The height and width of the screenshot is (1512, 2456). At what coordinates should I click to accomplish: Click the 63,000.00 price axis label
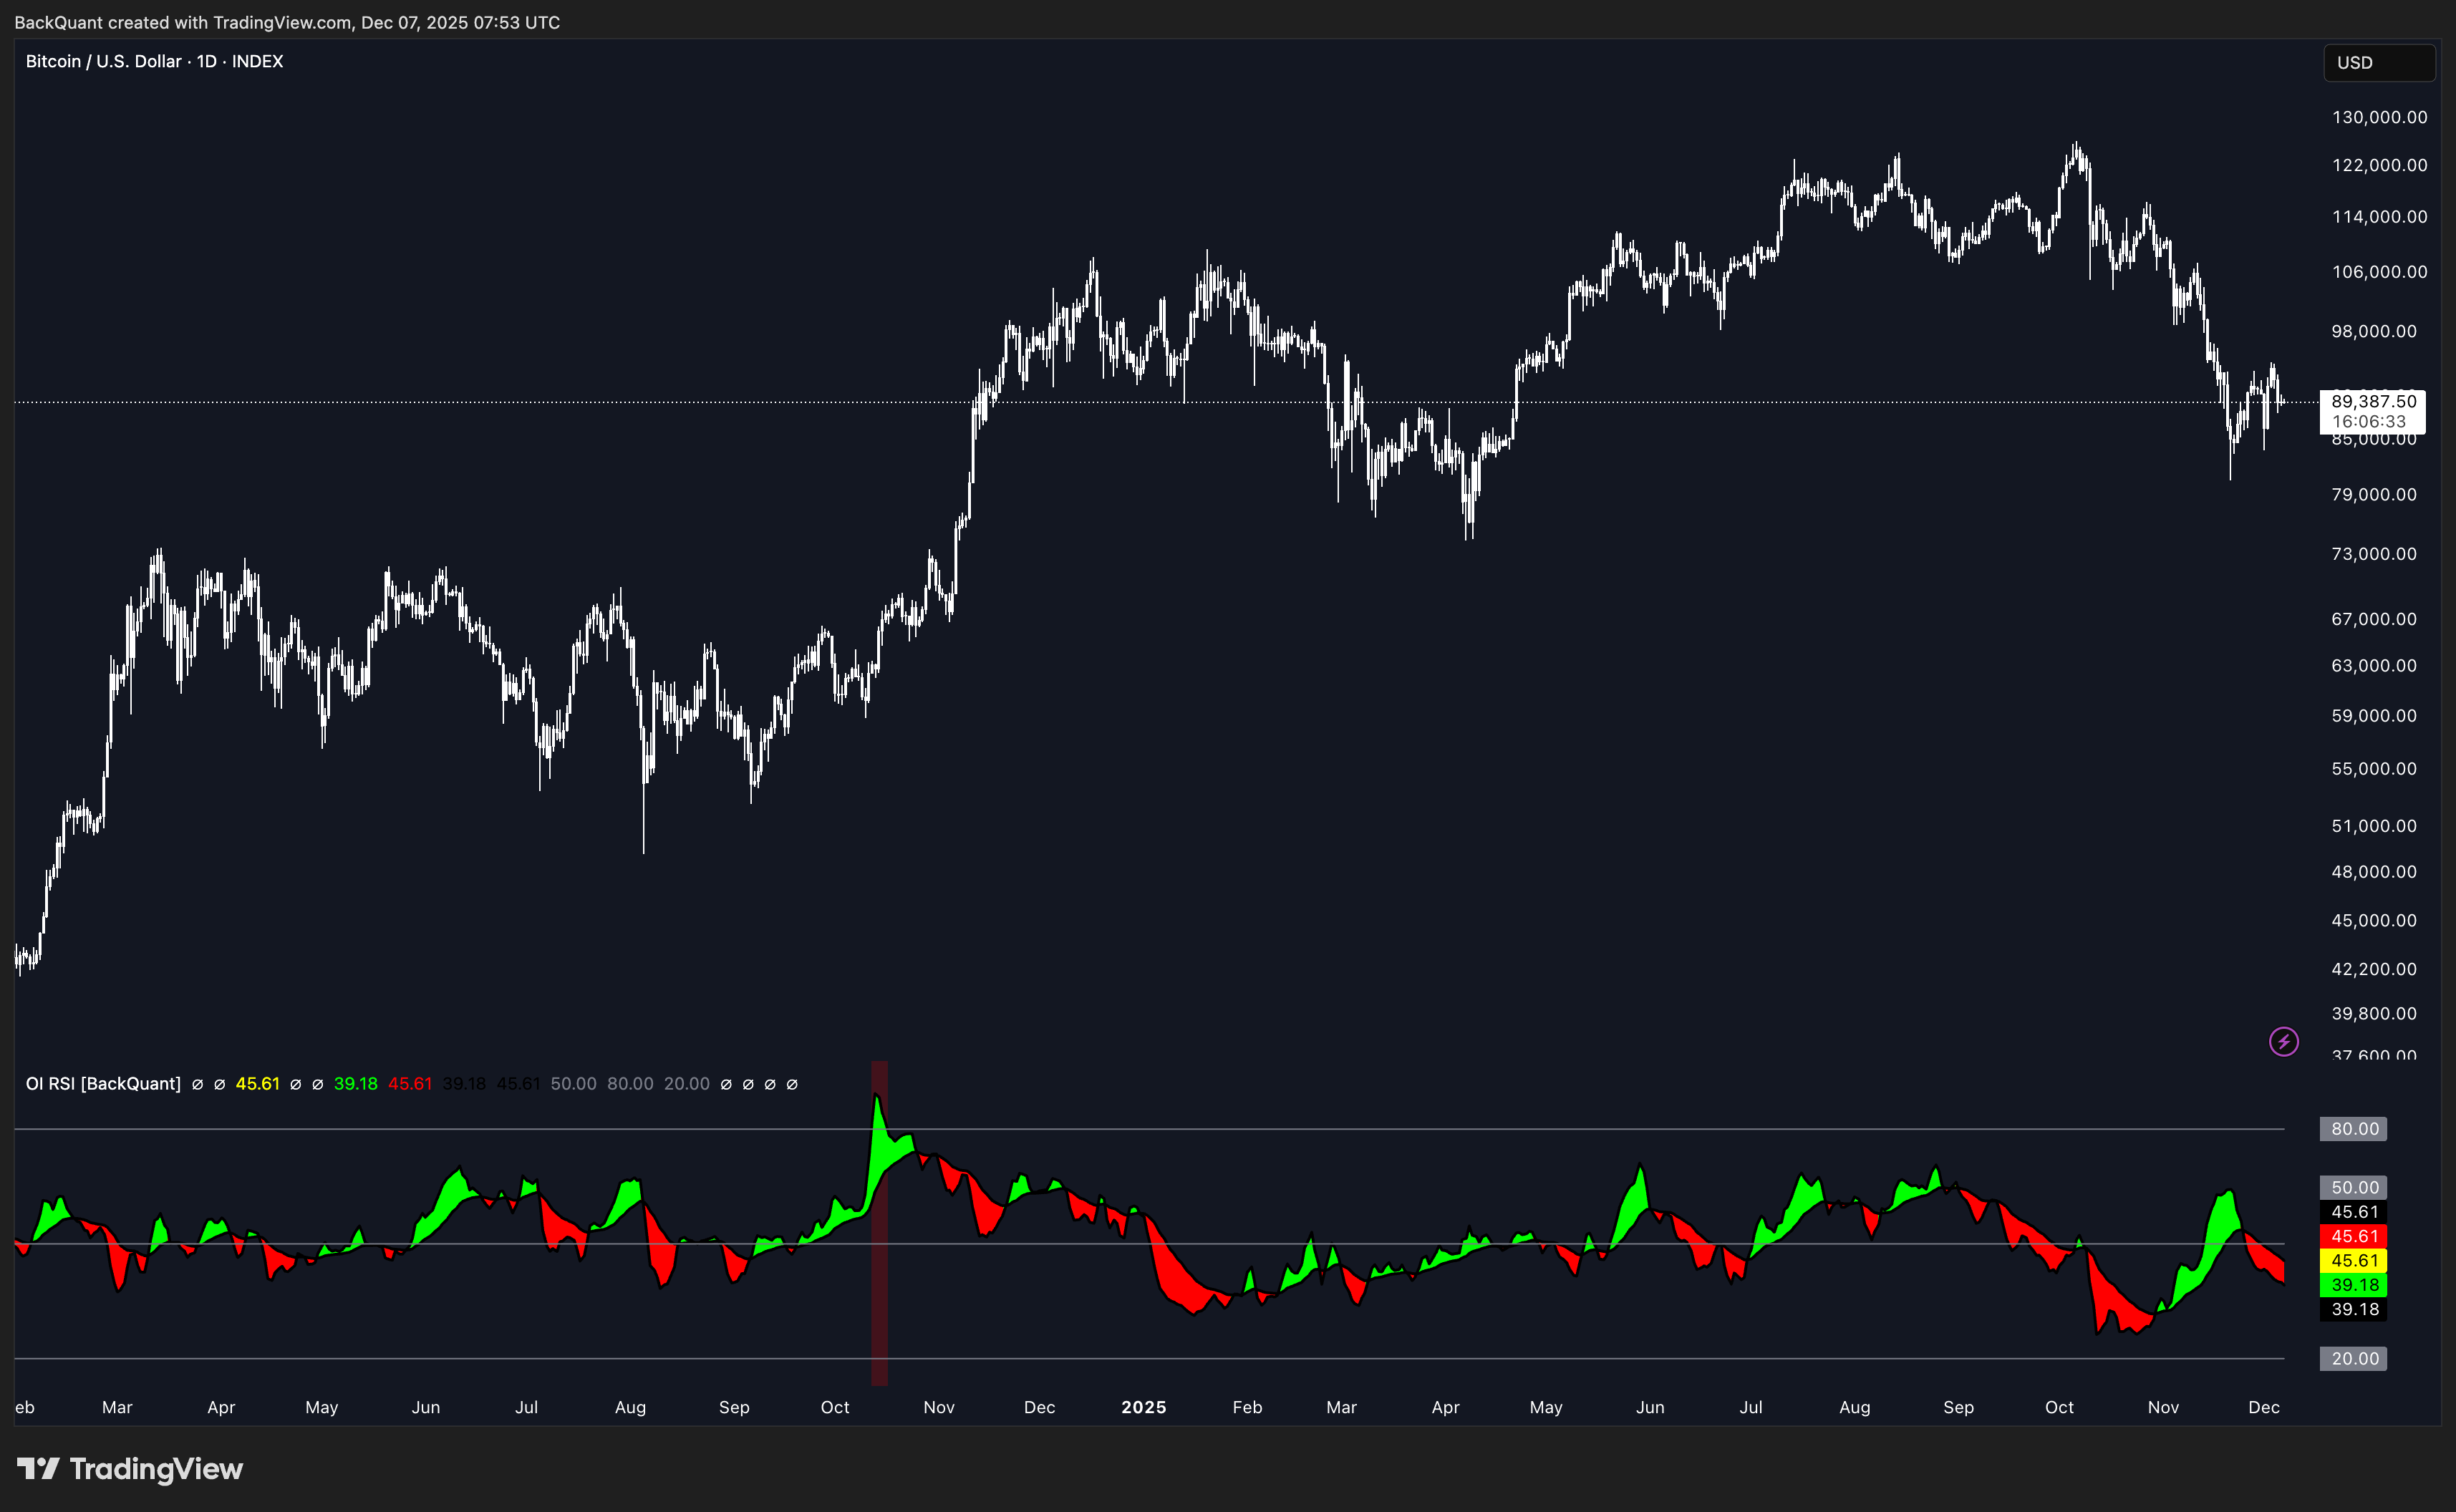tap(2374, 666)
